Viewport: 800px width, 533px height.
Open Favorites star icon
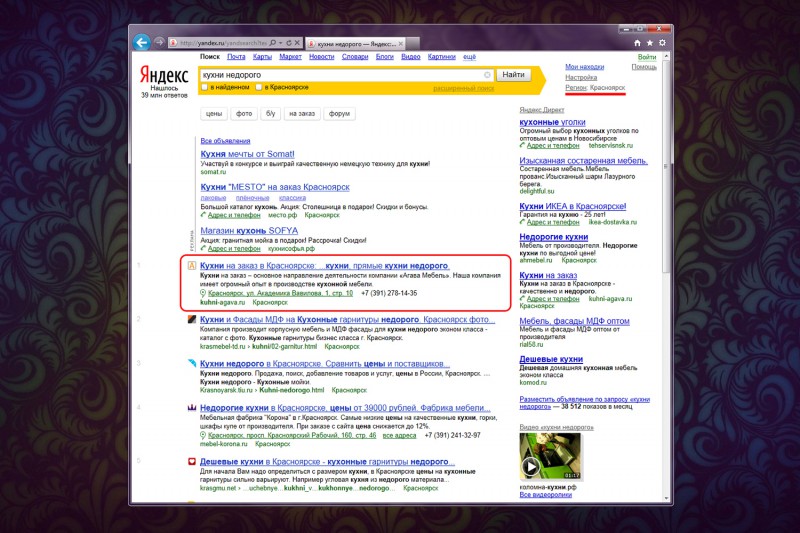[649, 43]
